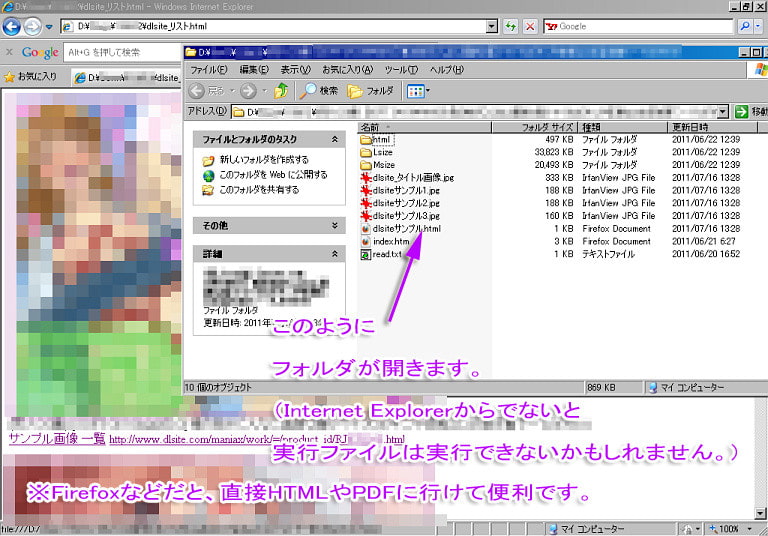Screen dimensions: 768x536
Task: Open the ツール(T) menu in Explorer
Action: pos(401,70)
